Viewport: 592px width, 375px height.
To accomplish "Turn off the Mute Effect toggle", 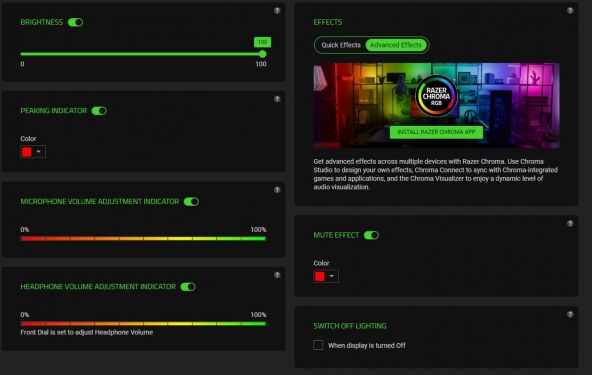I will tap(372, 235).
